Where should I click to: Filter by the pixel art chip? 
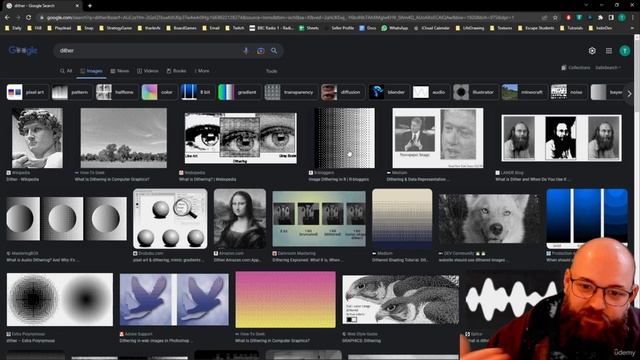27,92
